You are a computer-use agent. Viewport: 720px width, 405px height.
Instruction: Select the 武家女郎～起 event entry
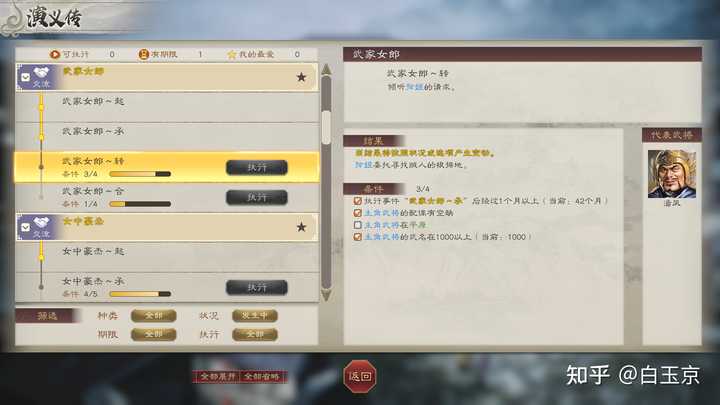point(167,107)
